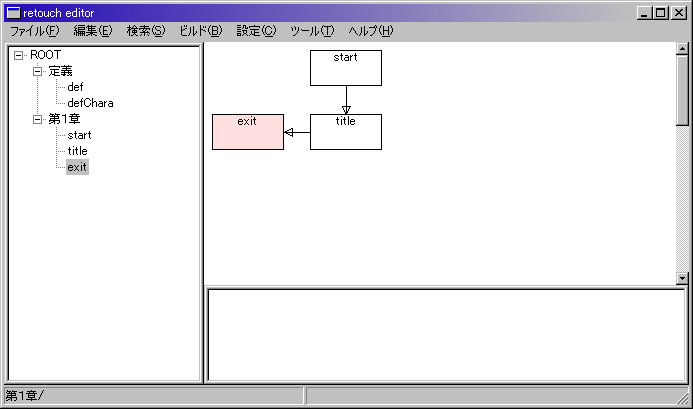The image size is (693, 409).
Task: Click the title node box in diagram
Action: [346, 132]
